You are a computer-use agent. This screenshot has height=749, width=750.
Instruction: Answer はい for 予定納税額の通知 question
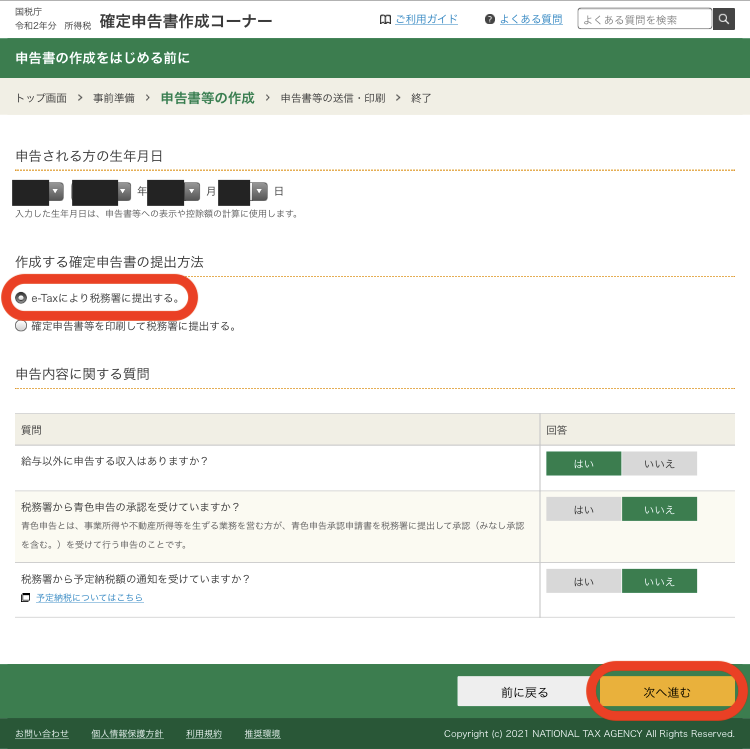point(584,581)
